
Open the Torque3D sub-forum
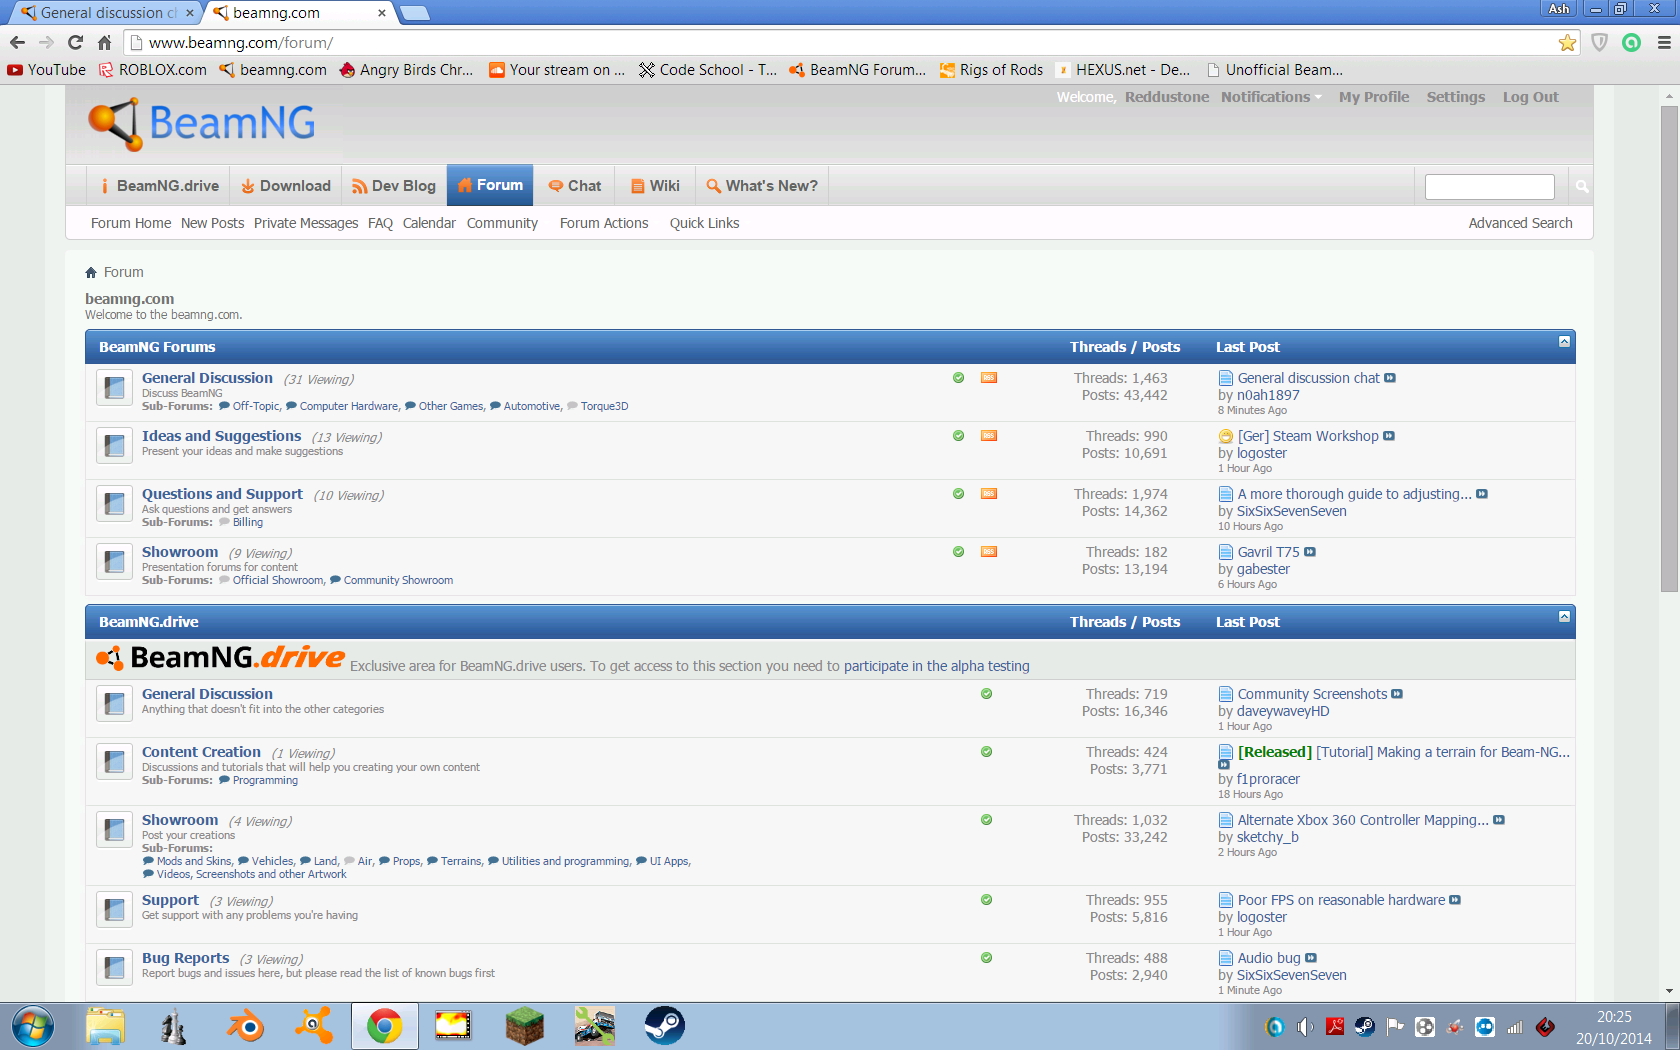(x=604, y=406)
